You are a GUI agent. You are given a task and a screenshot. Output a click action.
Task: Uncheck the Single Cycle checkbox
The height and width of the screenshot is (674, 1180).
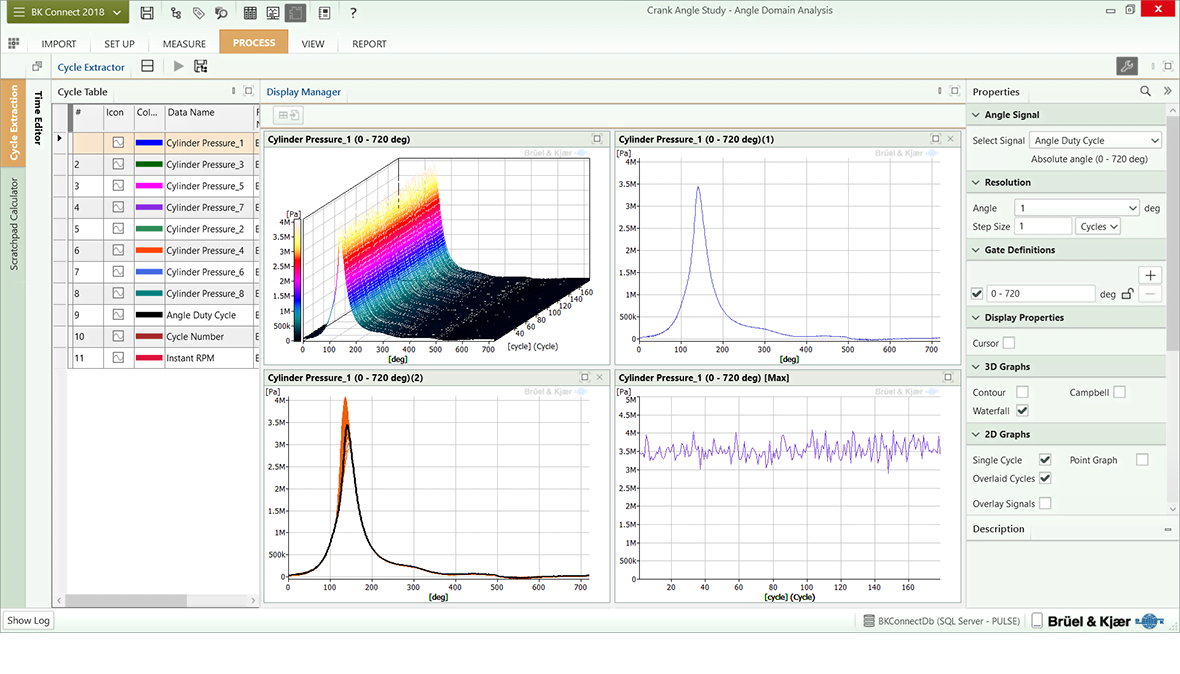tap(1045, 460)
